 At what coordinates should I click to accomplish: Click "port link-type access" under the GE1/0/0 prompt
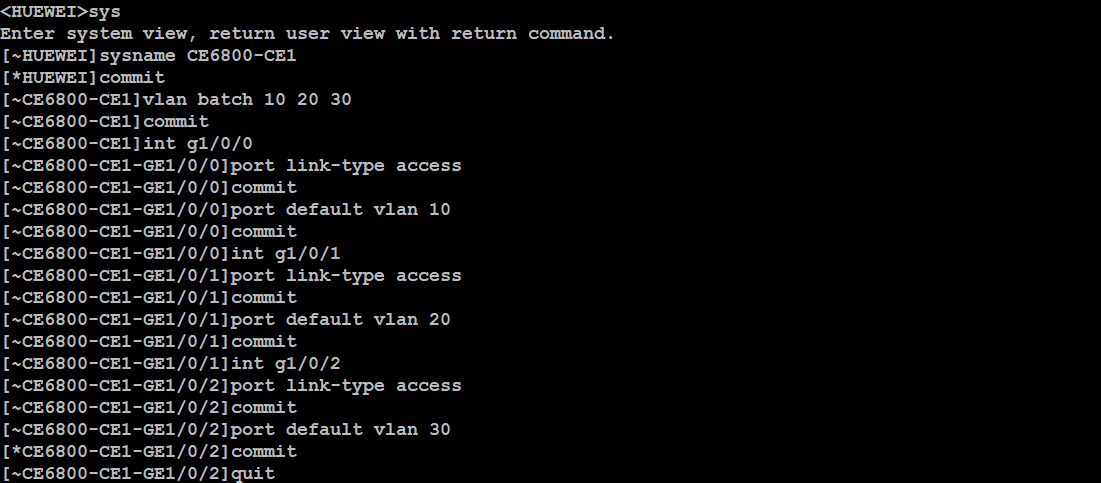click(347, 166)
